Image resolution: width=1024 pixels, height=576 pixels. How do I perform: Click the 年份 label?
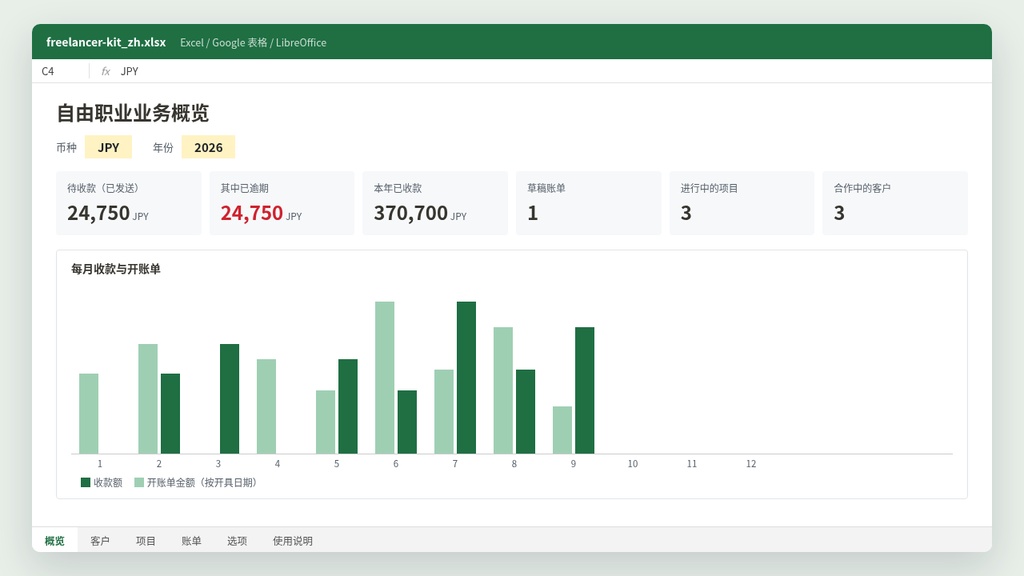[163, 148]
